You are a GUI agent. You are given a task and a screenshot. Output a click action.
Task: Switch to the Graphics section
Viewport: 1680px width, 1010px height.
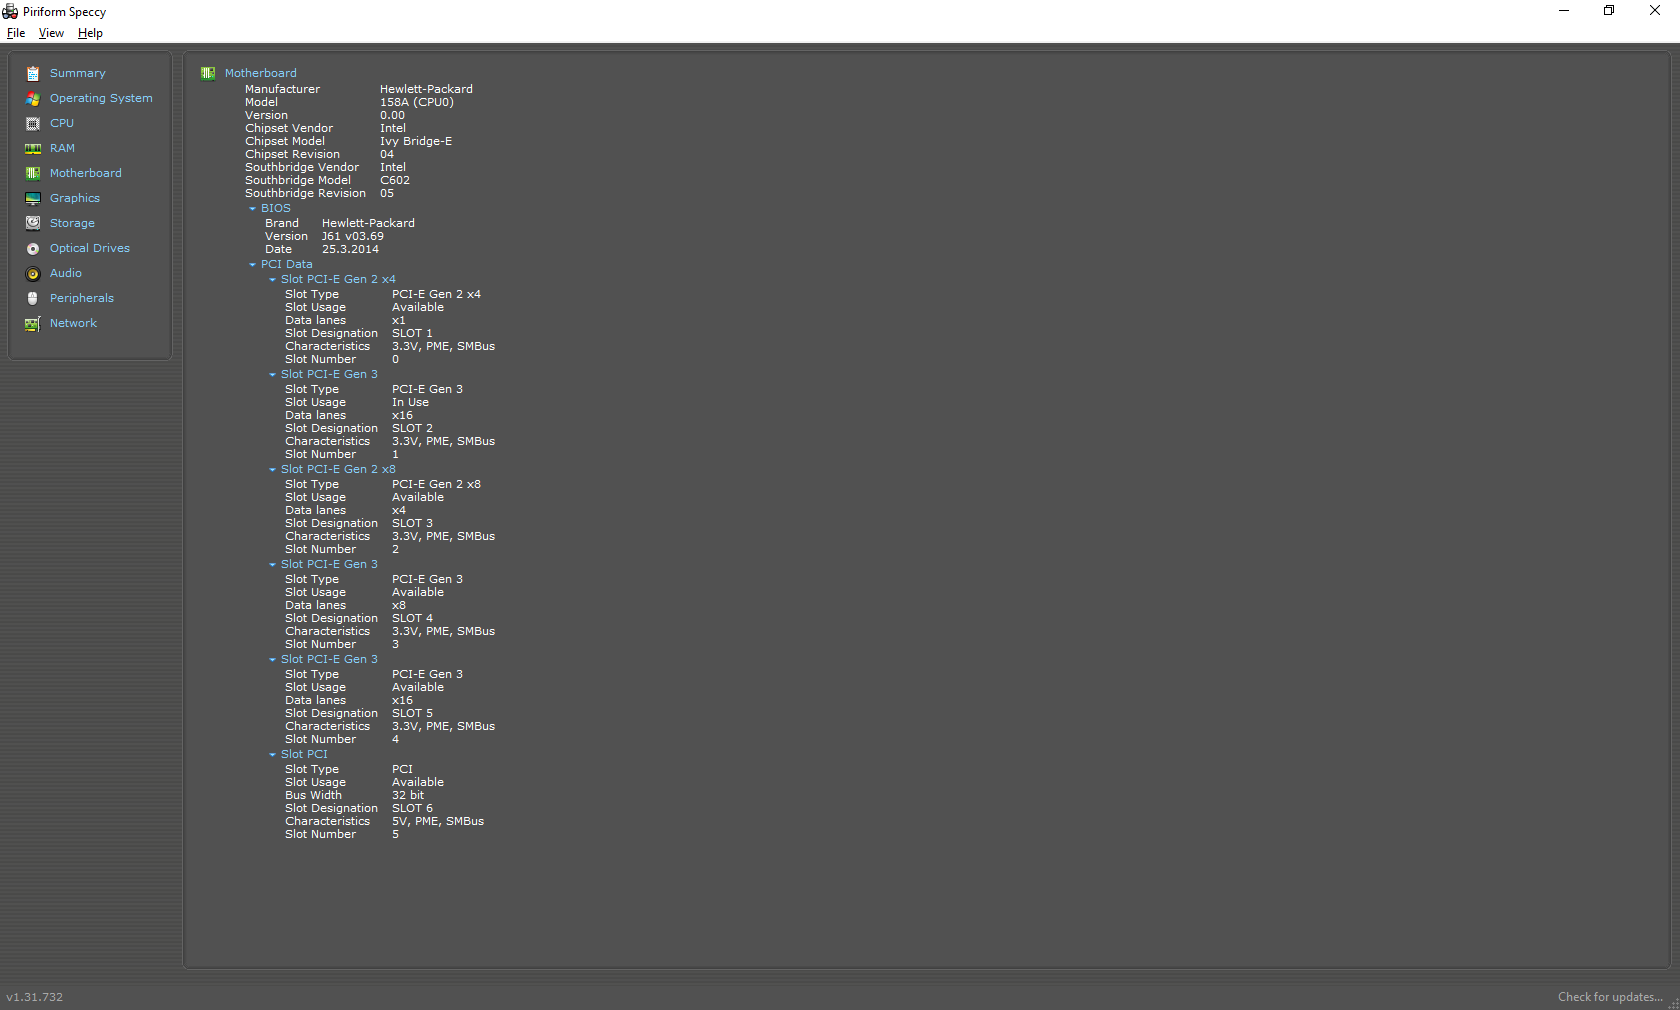(75, 198)
